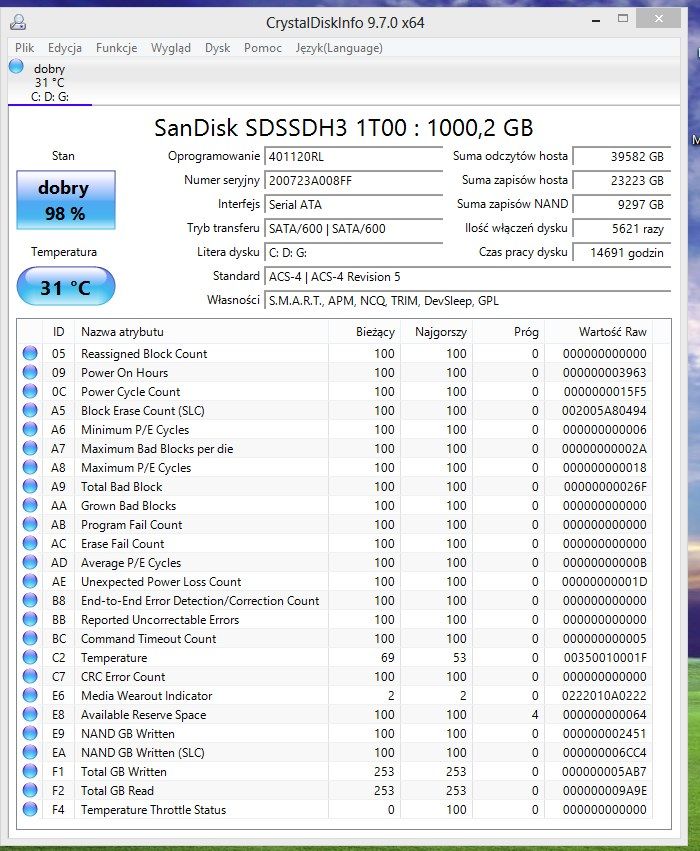
Task: Click status orb of Maximum P/E Cycles
Action: coord(30,467)
